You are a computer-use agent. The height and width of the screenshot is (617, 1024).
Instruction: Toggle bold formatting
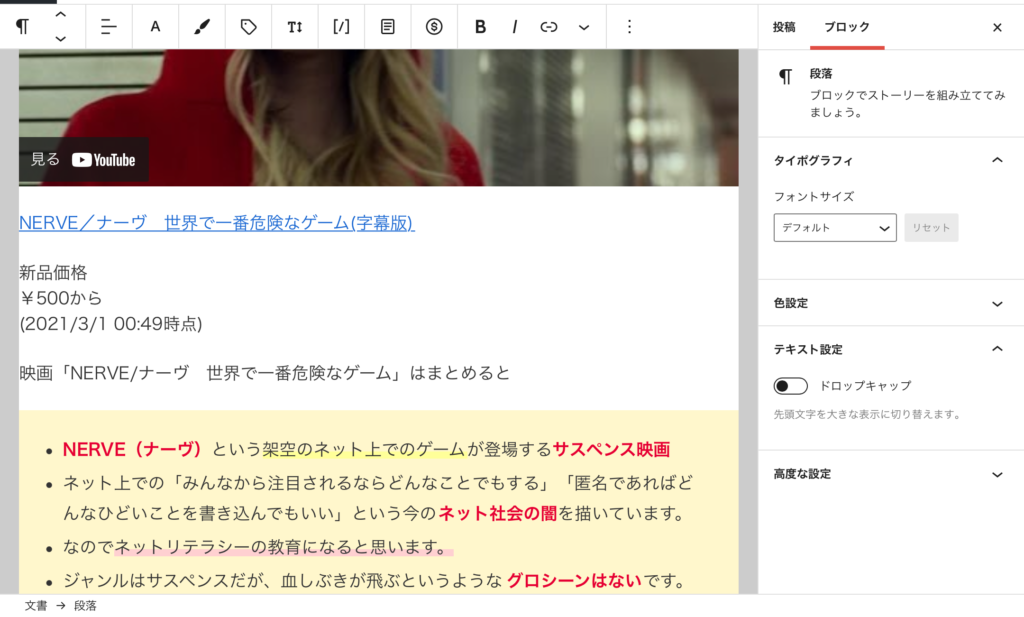point(480,27)
